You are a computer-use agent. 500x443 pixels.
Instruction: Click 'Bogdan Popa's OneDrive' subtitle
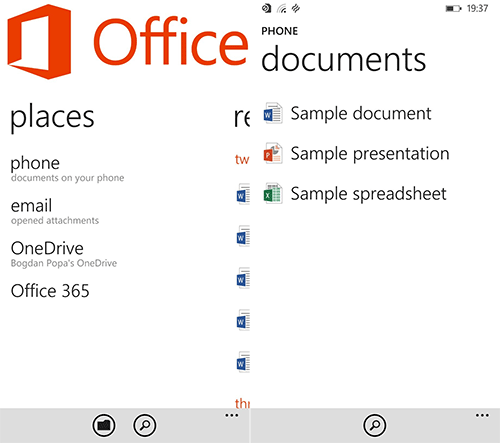point(64,263)
